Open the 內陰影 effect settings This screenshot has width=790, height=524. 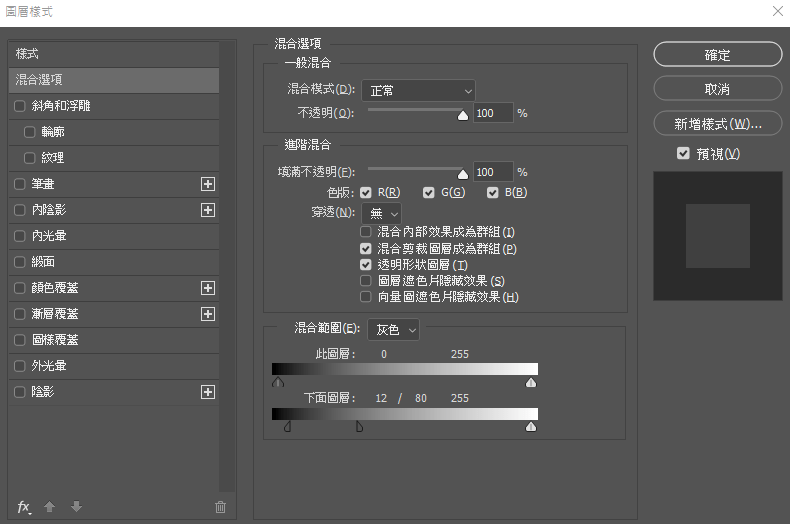[49, 210]
